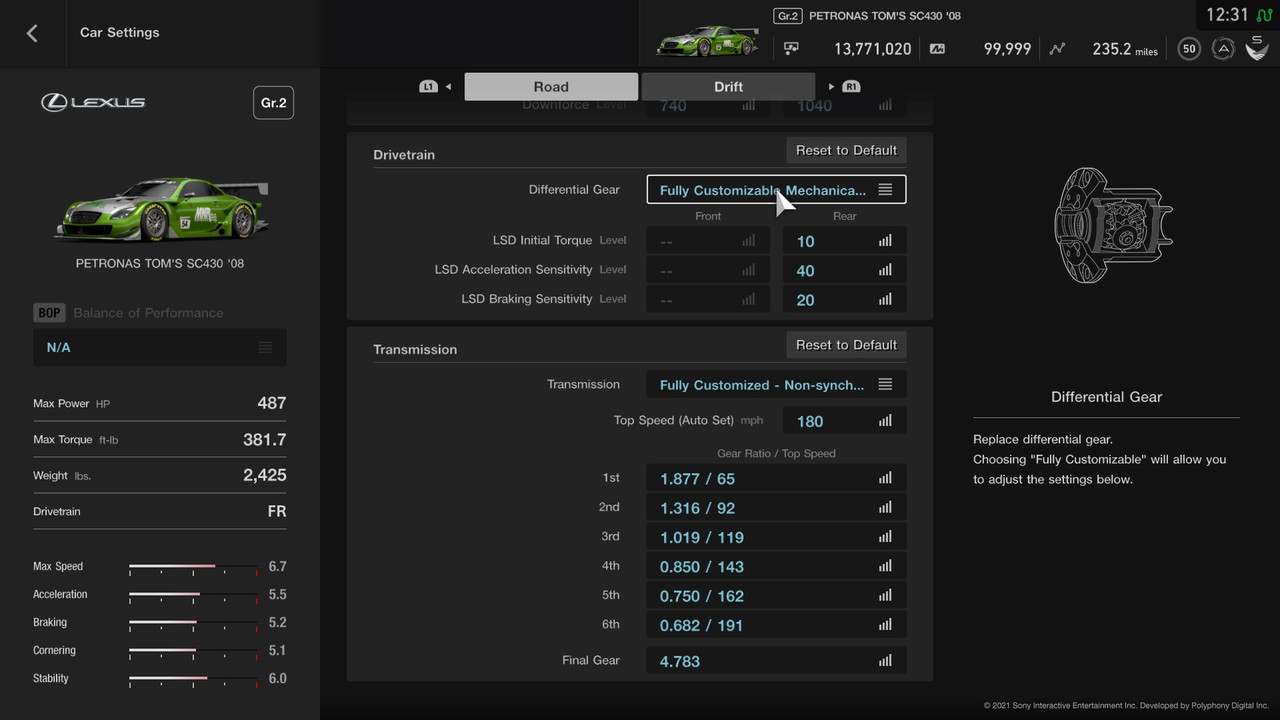Select the green SC430 car image
This screenshot has width=1280, height=720.
click(160, 208)
